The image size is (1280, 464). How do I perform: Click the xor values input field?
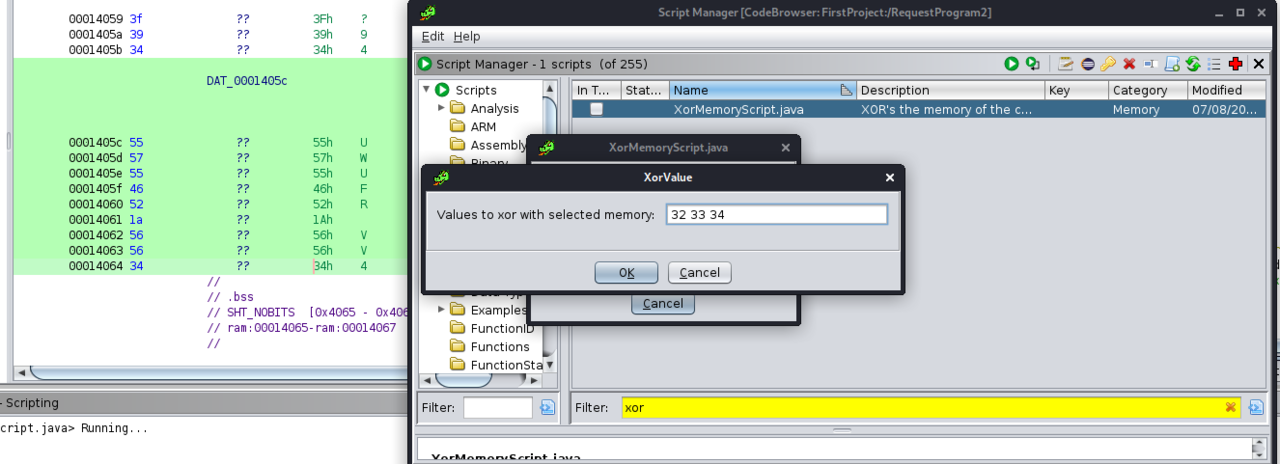click(776, 215)
